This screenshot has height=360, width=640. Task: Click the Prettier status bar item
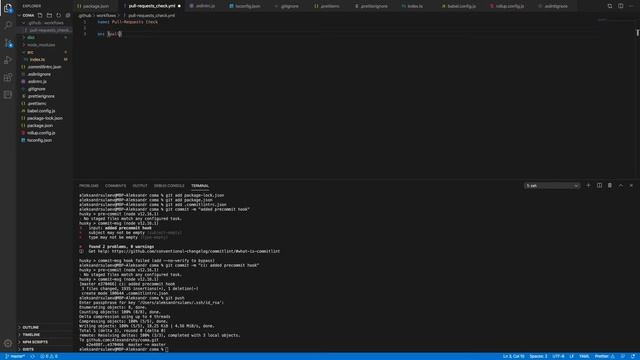(x=604, y=356)
